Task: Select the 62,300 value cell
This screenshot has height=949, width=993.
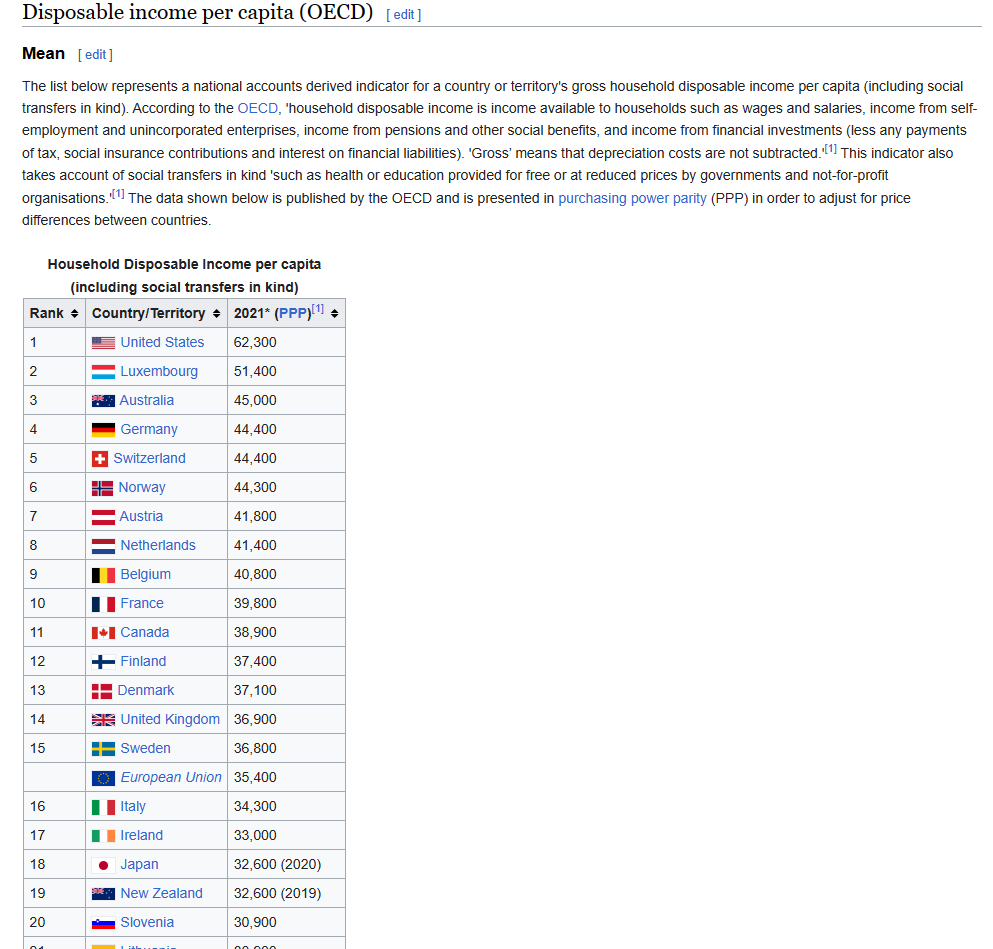Action: [286, 343]
